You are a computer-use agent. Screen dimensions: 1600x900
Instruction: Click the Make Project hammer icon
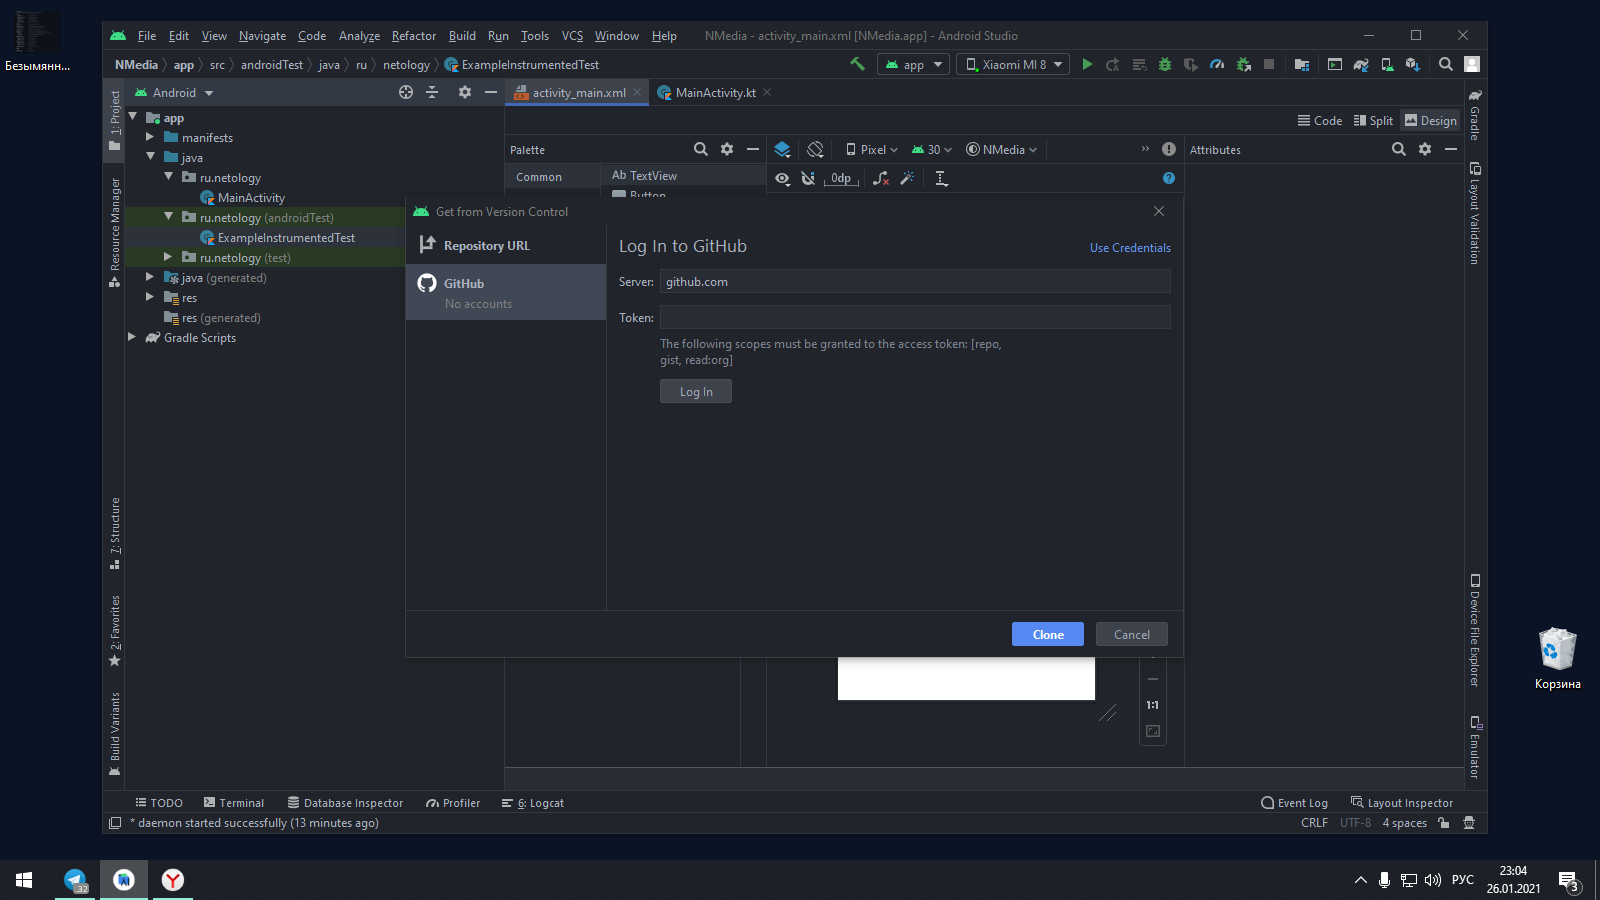coord(857,64)
